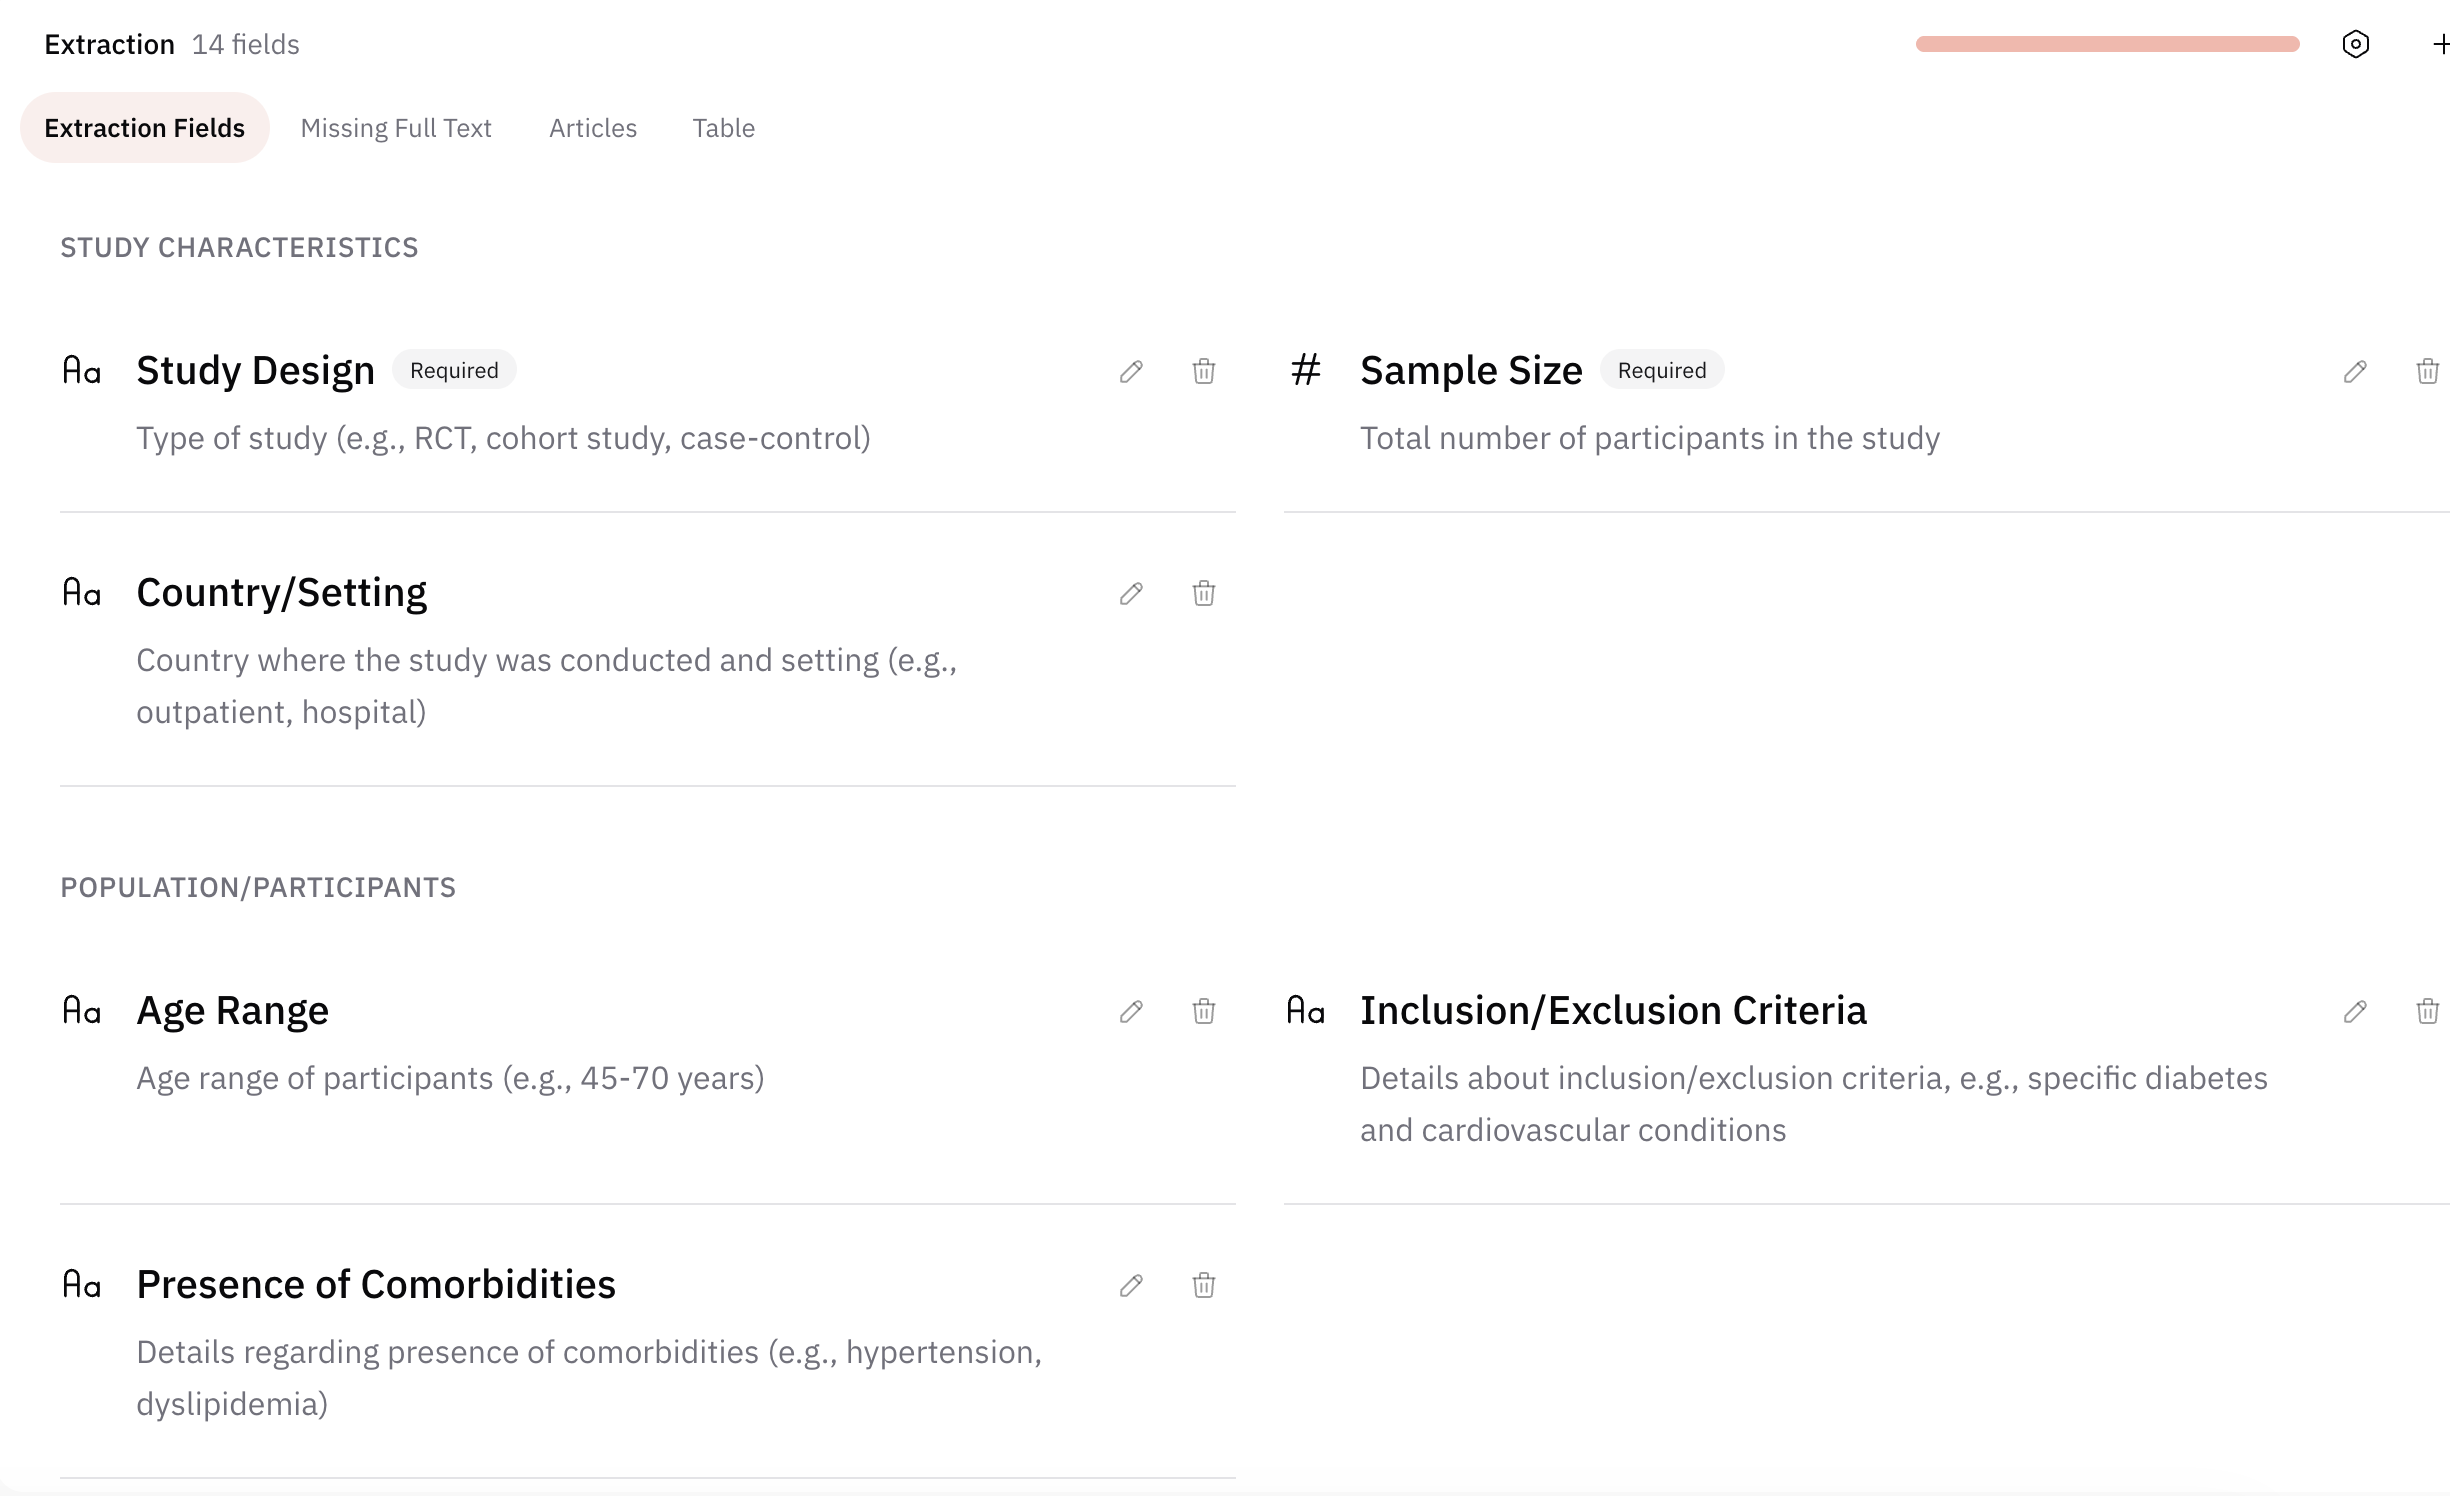Screen dimensions: 2450x1496
Task: Click the Presence of Comorbidities field title
Action: [376, 1285]
